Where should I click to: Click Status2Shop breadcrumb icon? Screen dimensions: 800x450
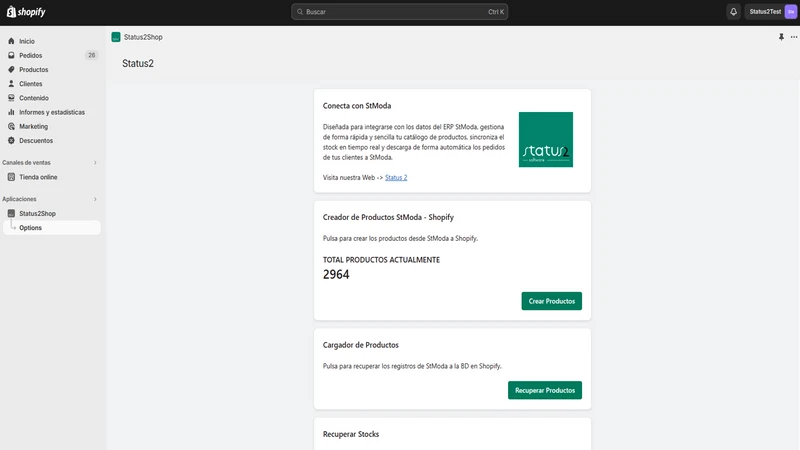(116, 37)
